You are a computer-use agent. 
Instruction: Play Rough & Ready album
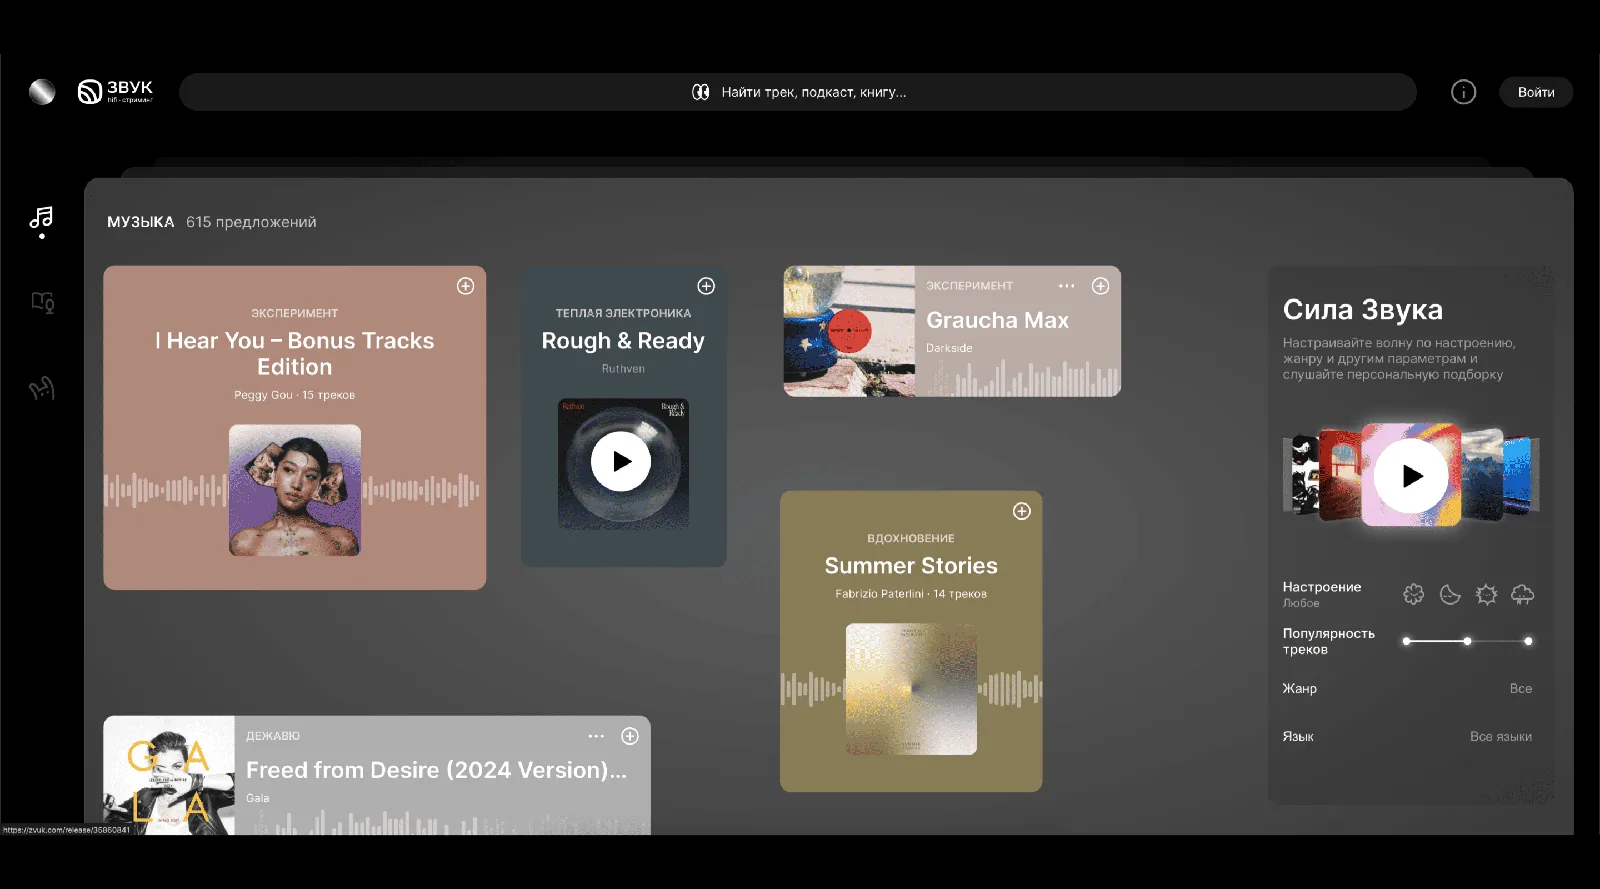click(x=621, y=461)
